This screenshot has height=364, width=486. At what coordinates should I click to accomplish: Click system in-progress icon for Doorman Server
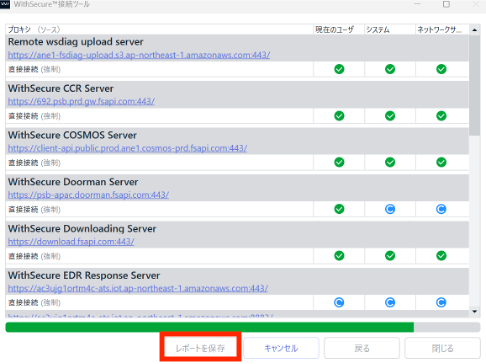390,209
